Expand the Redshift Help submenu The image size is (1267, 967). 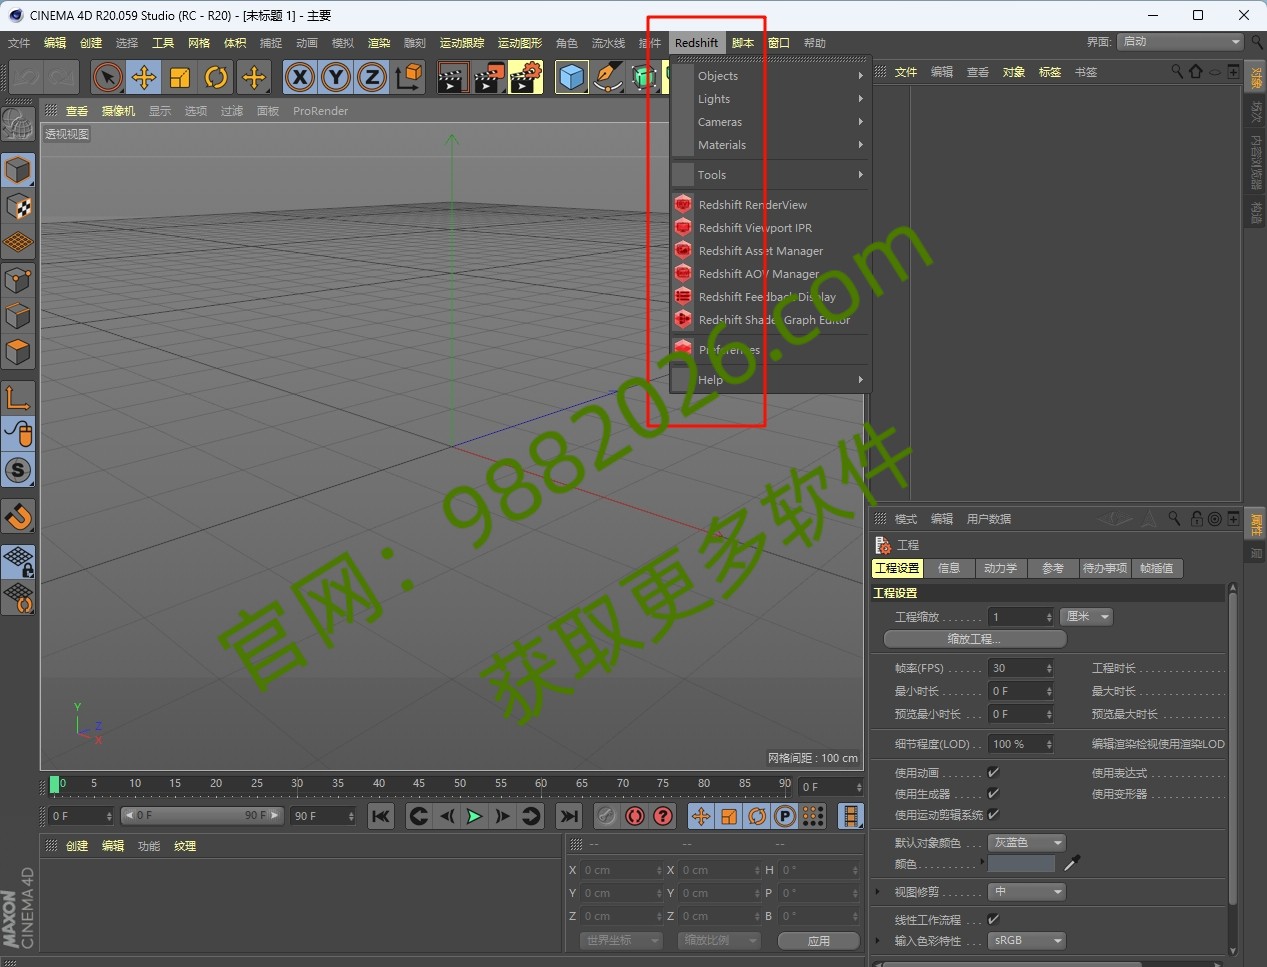point(771,380)
